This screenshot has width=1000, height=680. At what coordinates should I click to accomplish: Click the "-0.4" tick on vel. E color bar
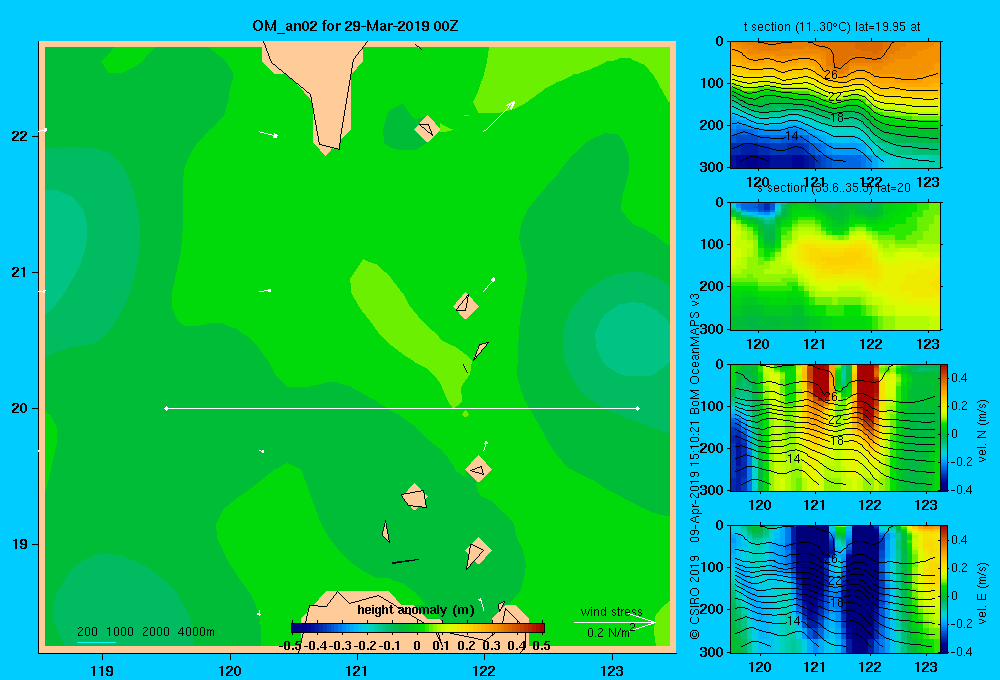click(961, 651)
